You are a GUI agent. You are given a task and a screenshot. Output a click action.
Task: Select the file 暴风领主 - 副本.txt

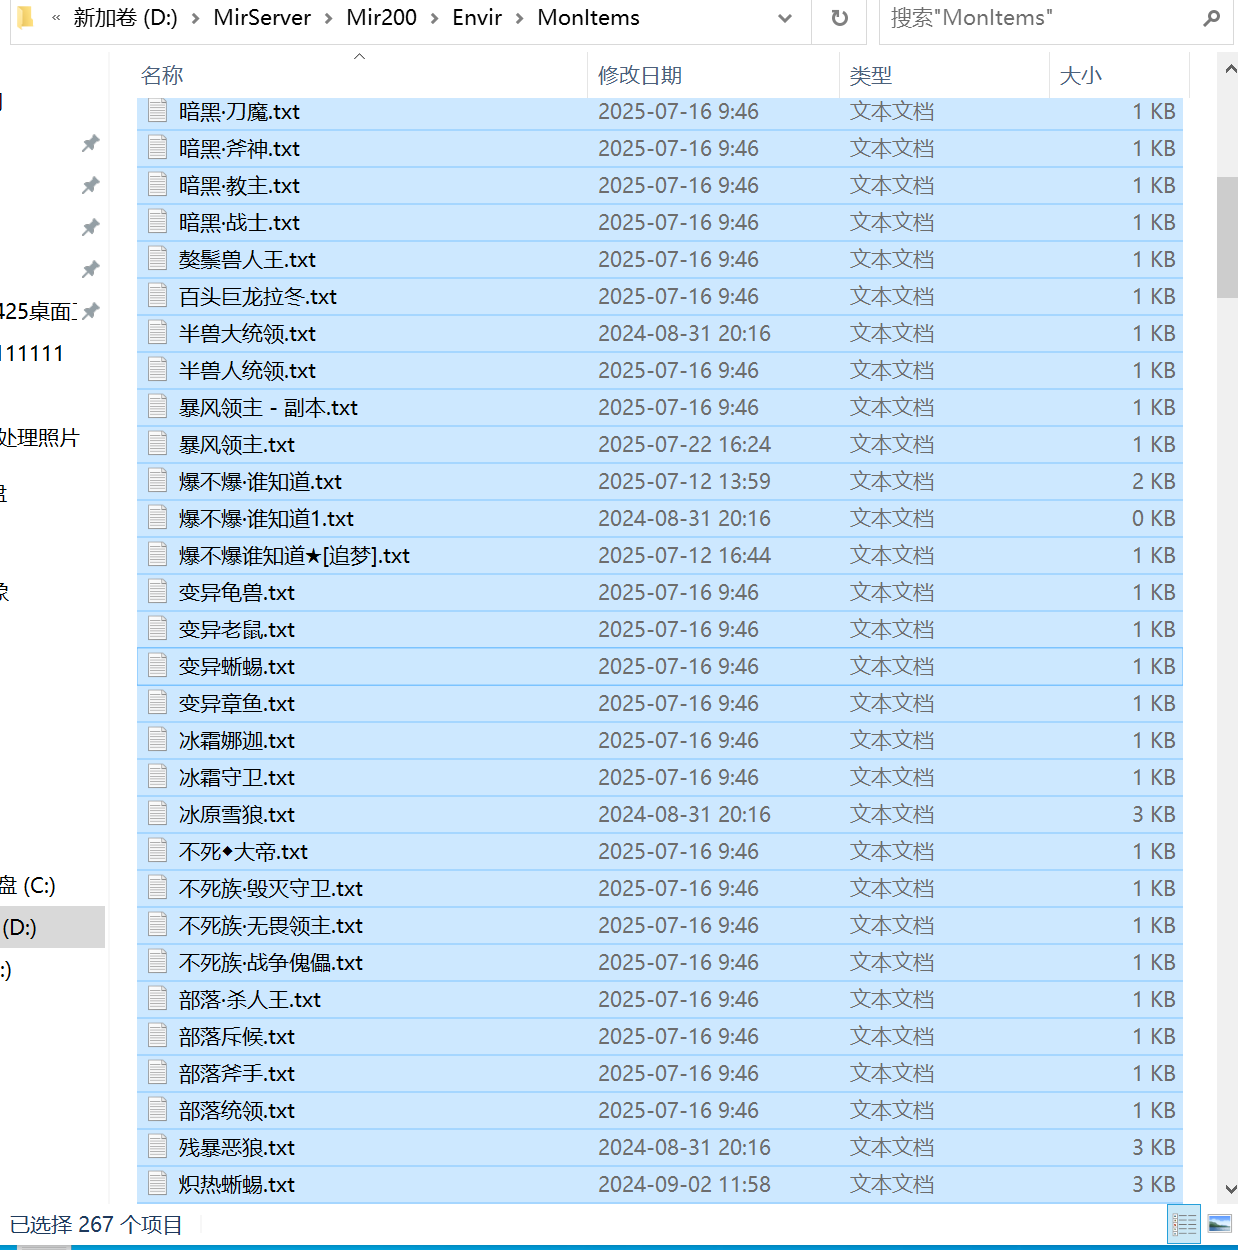tap(660, 407)
